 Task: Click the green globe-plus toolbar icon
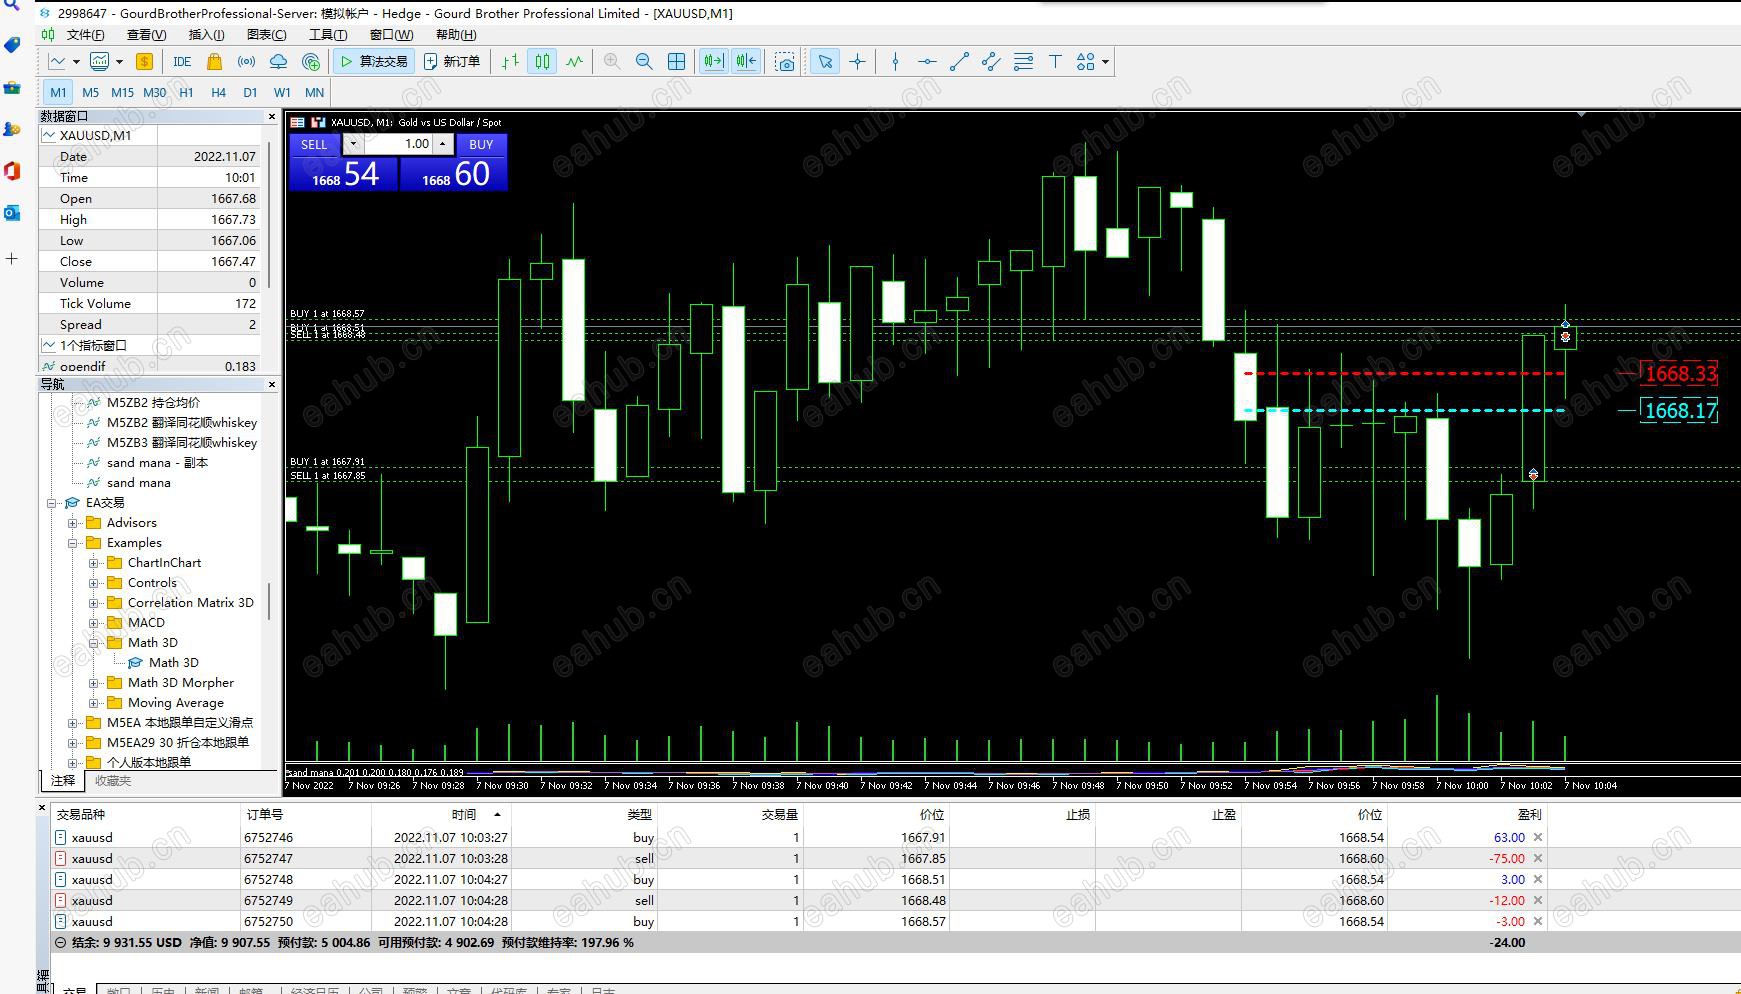tap(311, 62)
